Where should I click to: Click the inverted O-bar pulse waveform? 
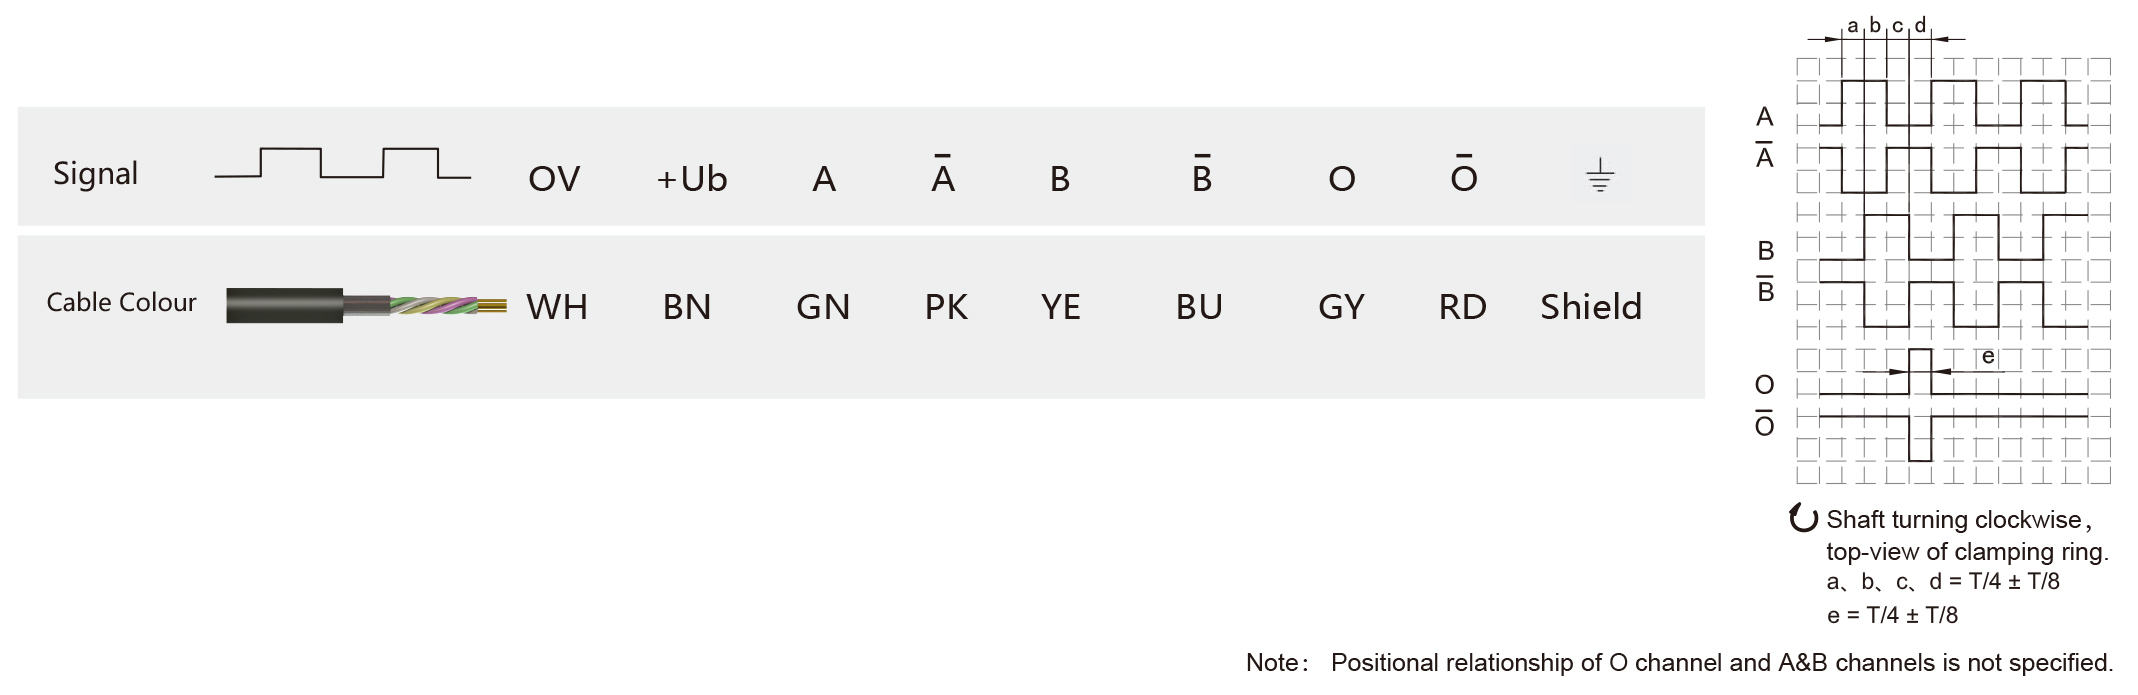[x=1953, y=437]
